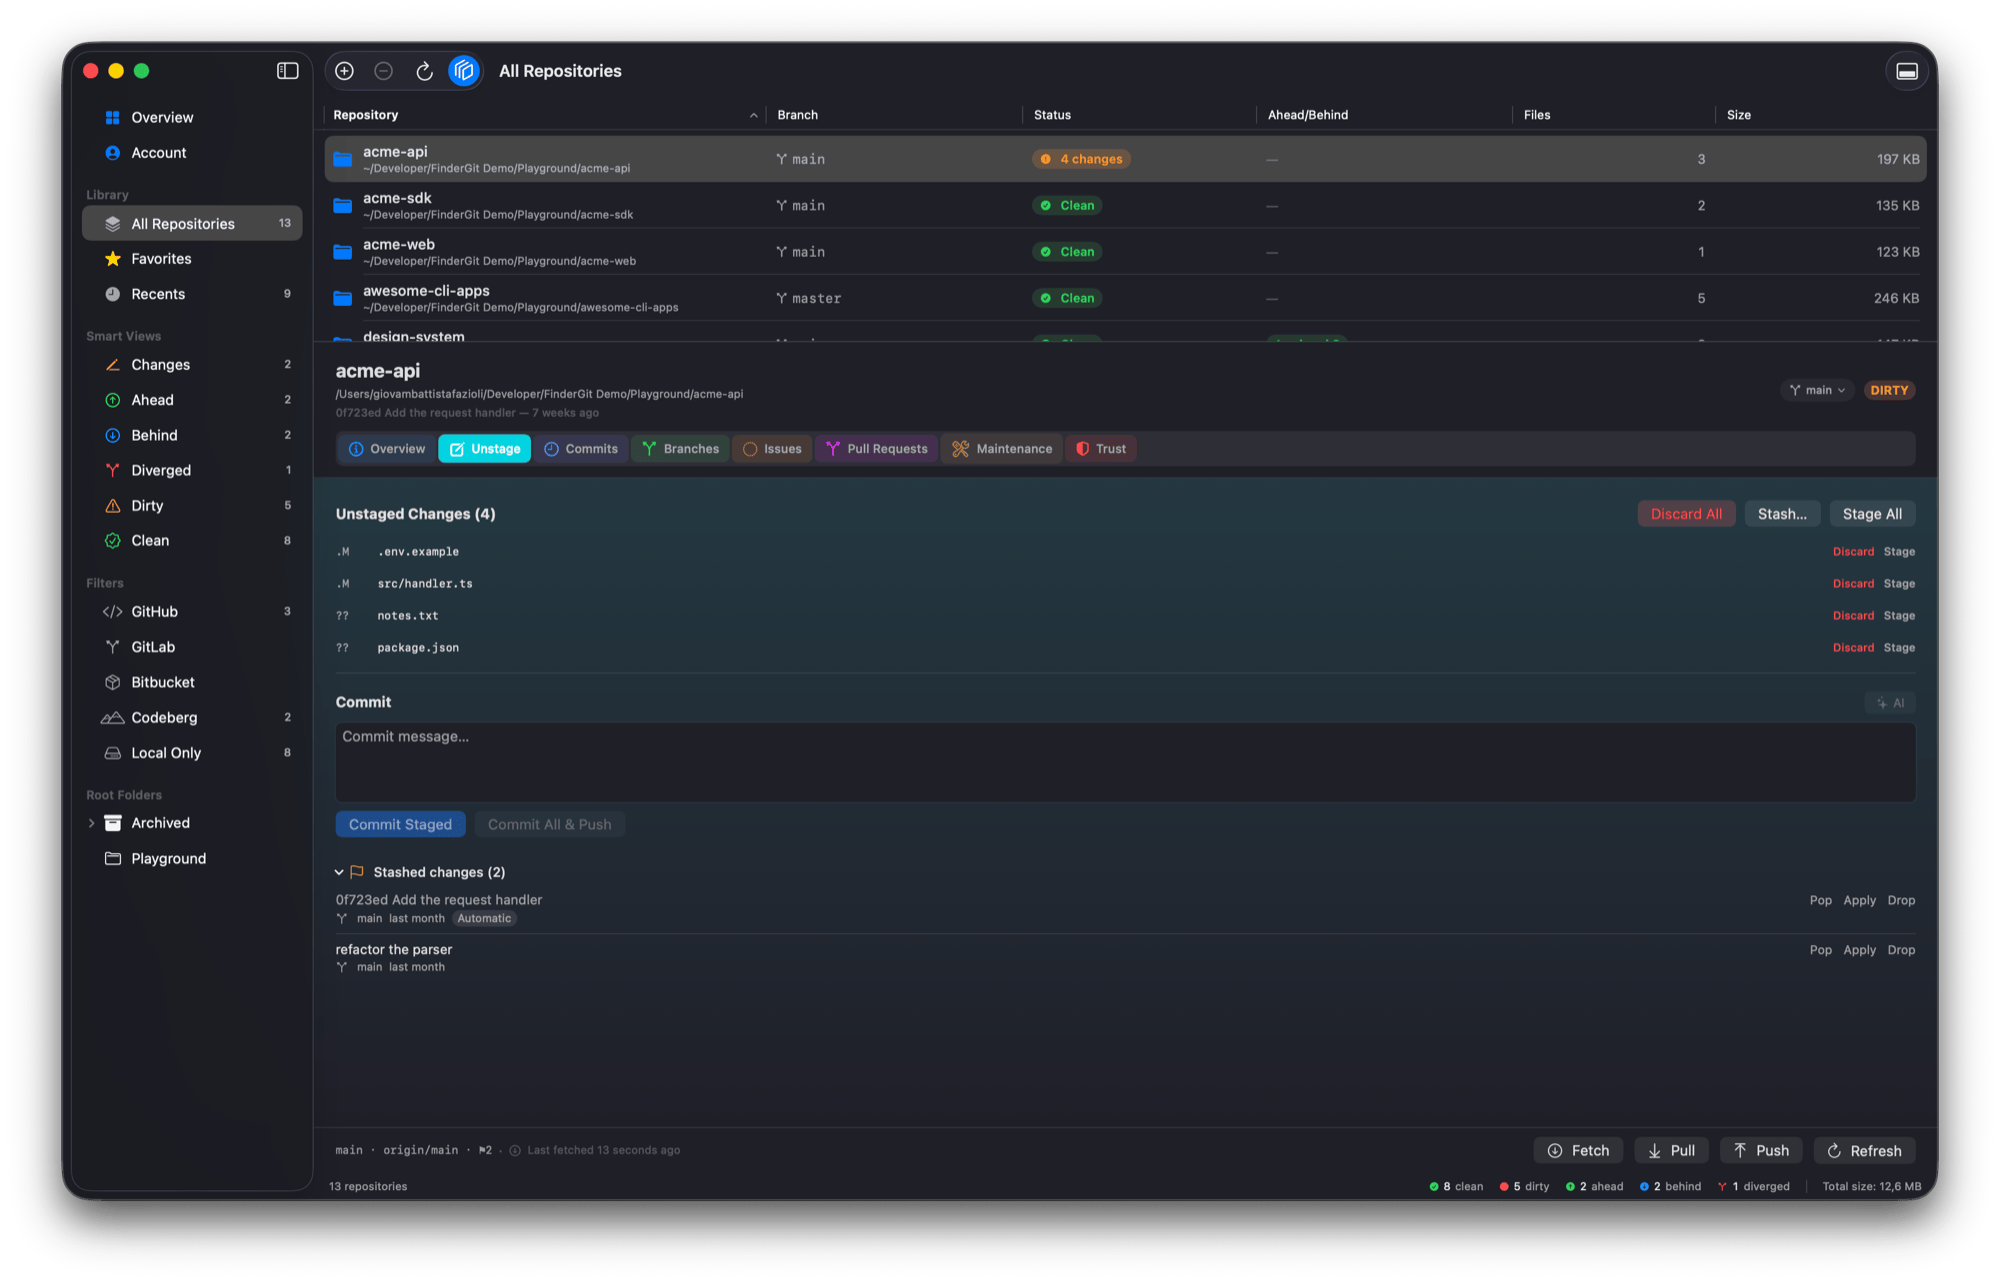Click the reload arrow icon in toolbar
Image resolution: width=2000 pixels, height=1282 pixels.
click(x=424, y=71)
